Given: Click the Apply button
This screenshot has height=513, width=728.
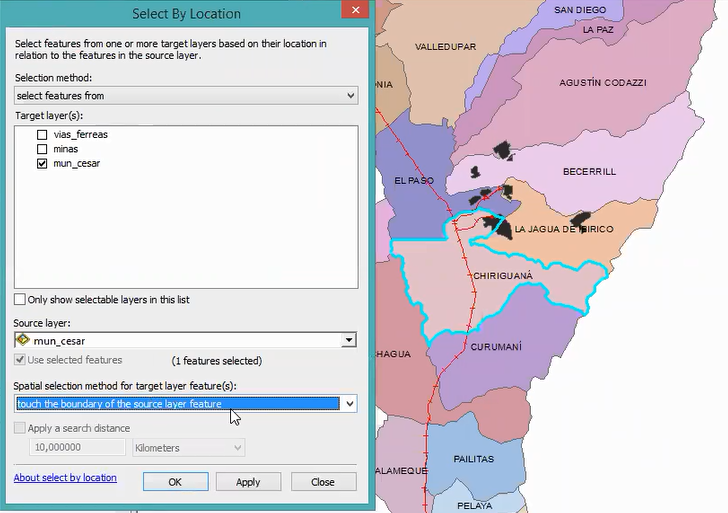Looking at the screenshot, I should tap(248, 482).
